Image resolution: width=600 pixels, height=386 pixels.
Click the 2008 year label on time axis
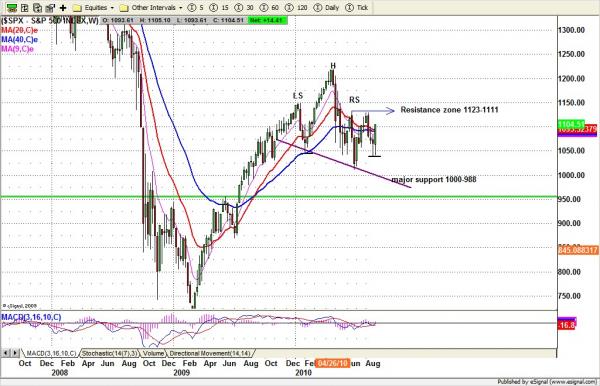click(60, 373)
